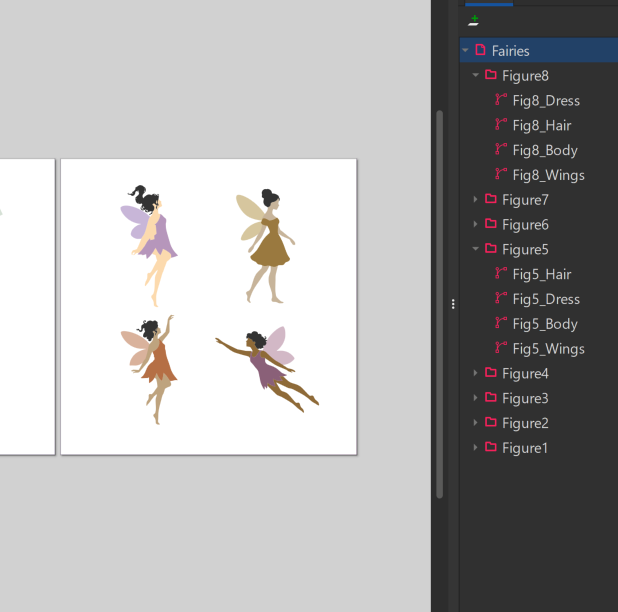Click the Figure4 folder icon

pos(491,373)
